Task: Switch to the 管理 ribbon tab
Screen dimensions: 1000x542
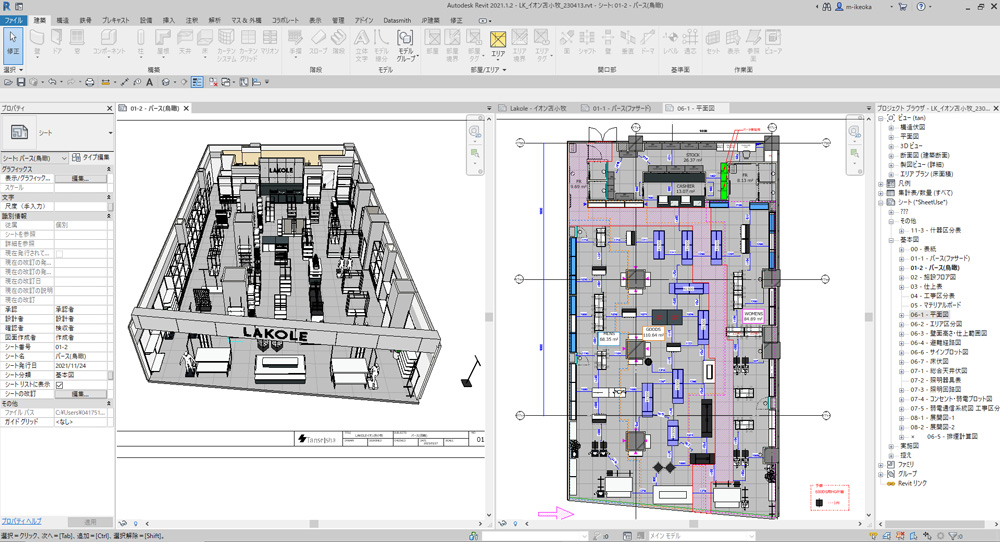Action: point(338,20)
